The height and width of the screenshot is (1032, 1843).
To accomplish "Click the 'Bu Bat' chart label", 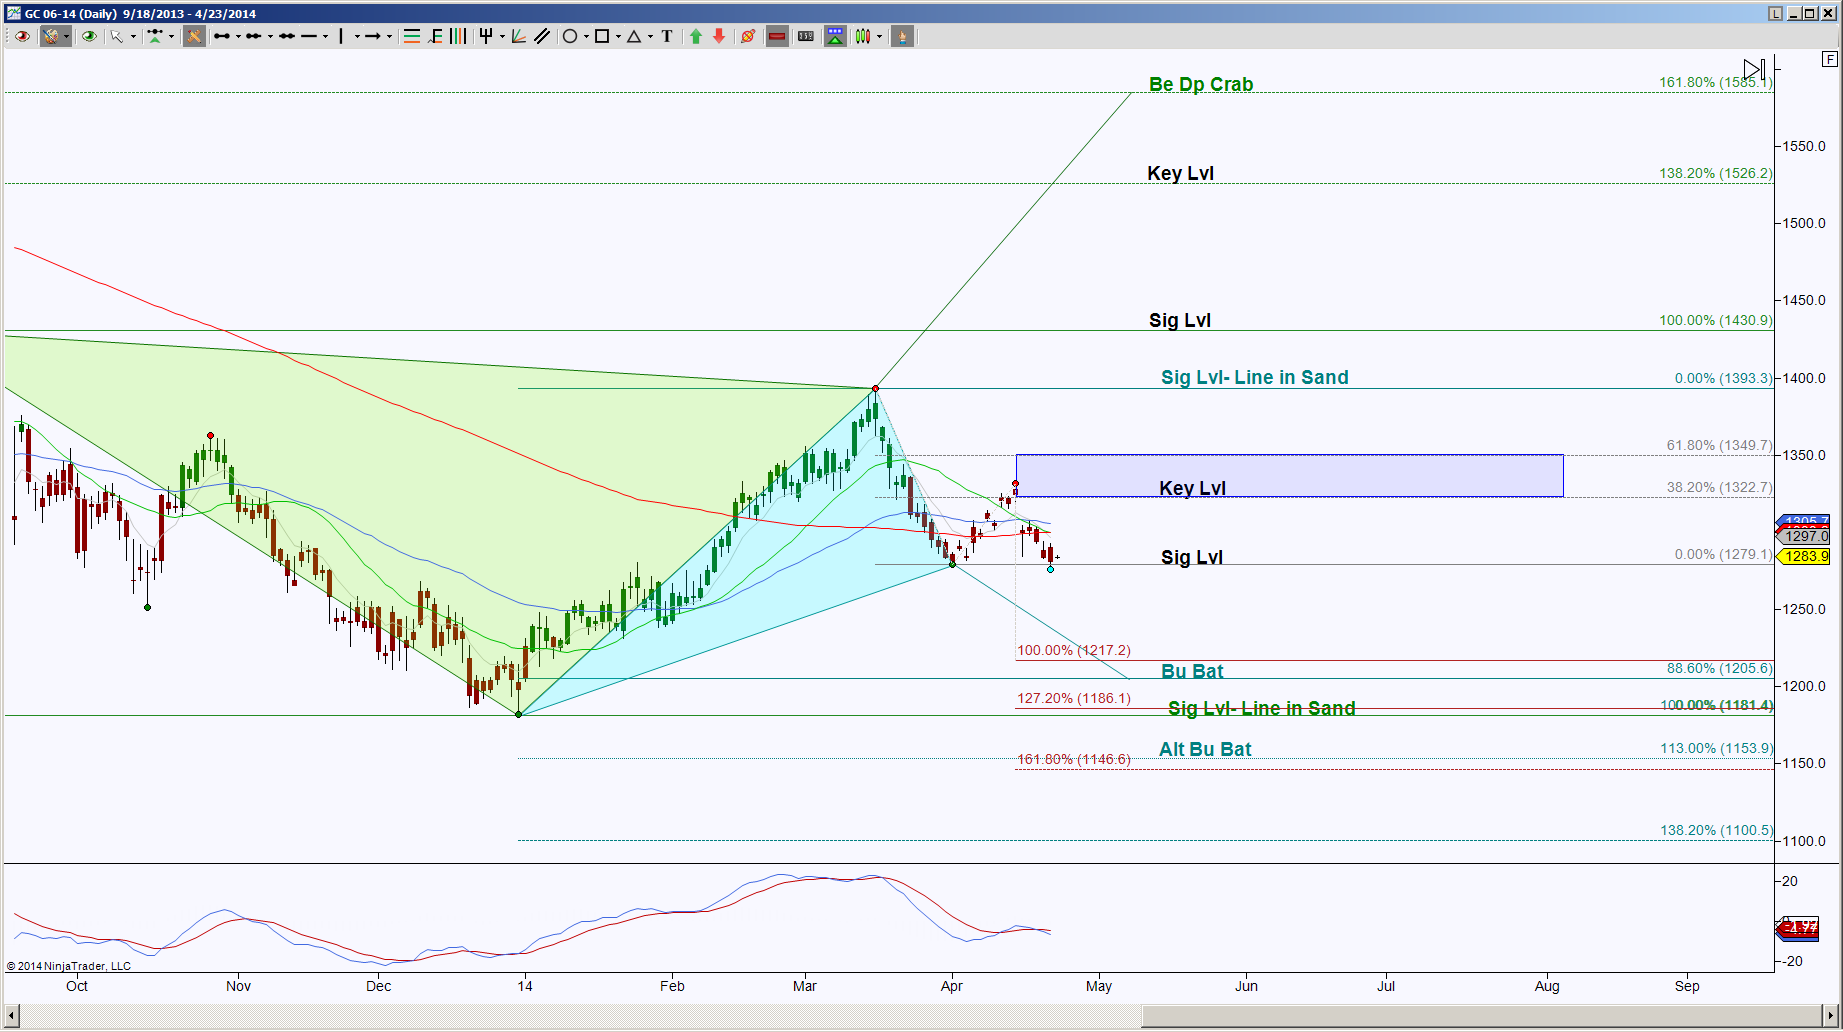I will pos(1192,671).
